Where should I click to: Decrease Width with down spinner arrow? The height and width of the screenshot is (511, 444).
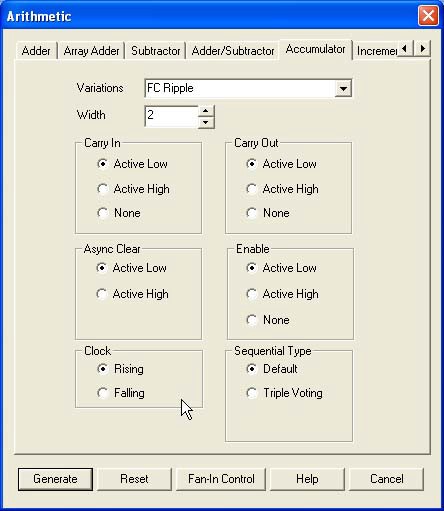click(x=206, y=122)
